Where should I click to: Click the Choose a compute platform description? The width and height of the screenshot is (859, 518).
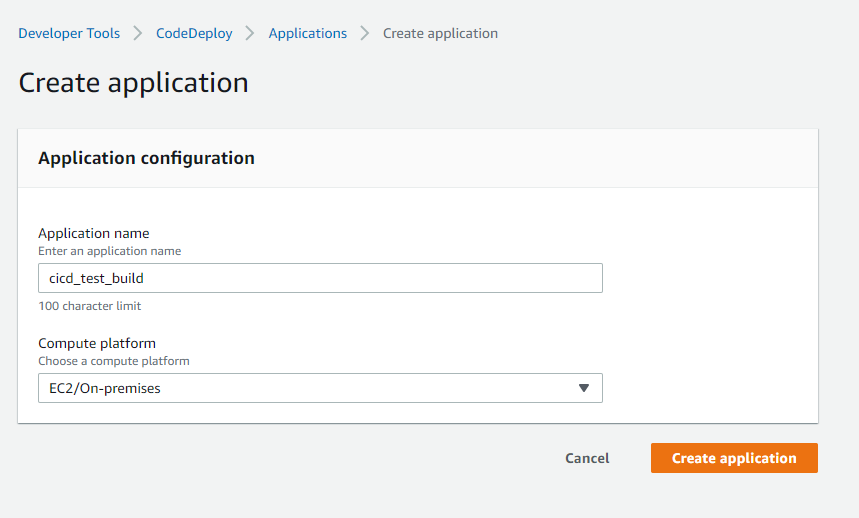click(114, 361)
